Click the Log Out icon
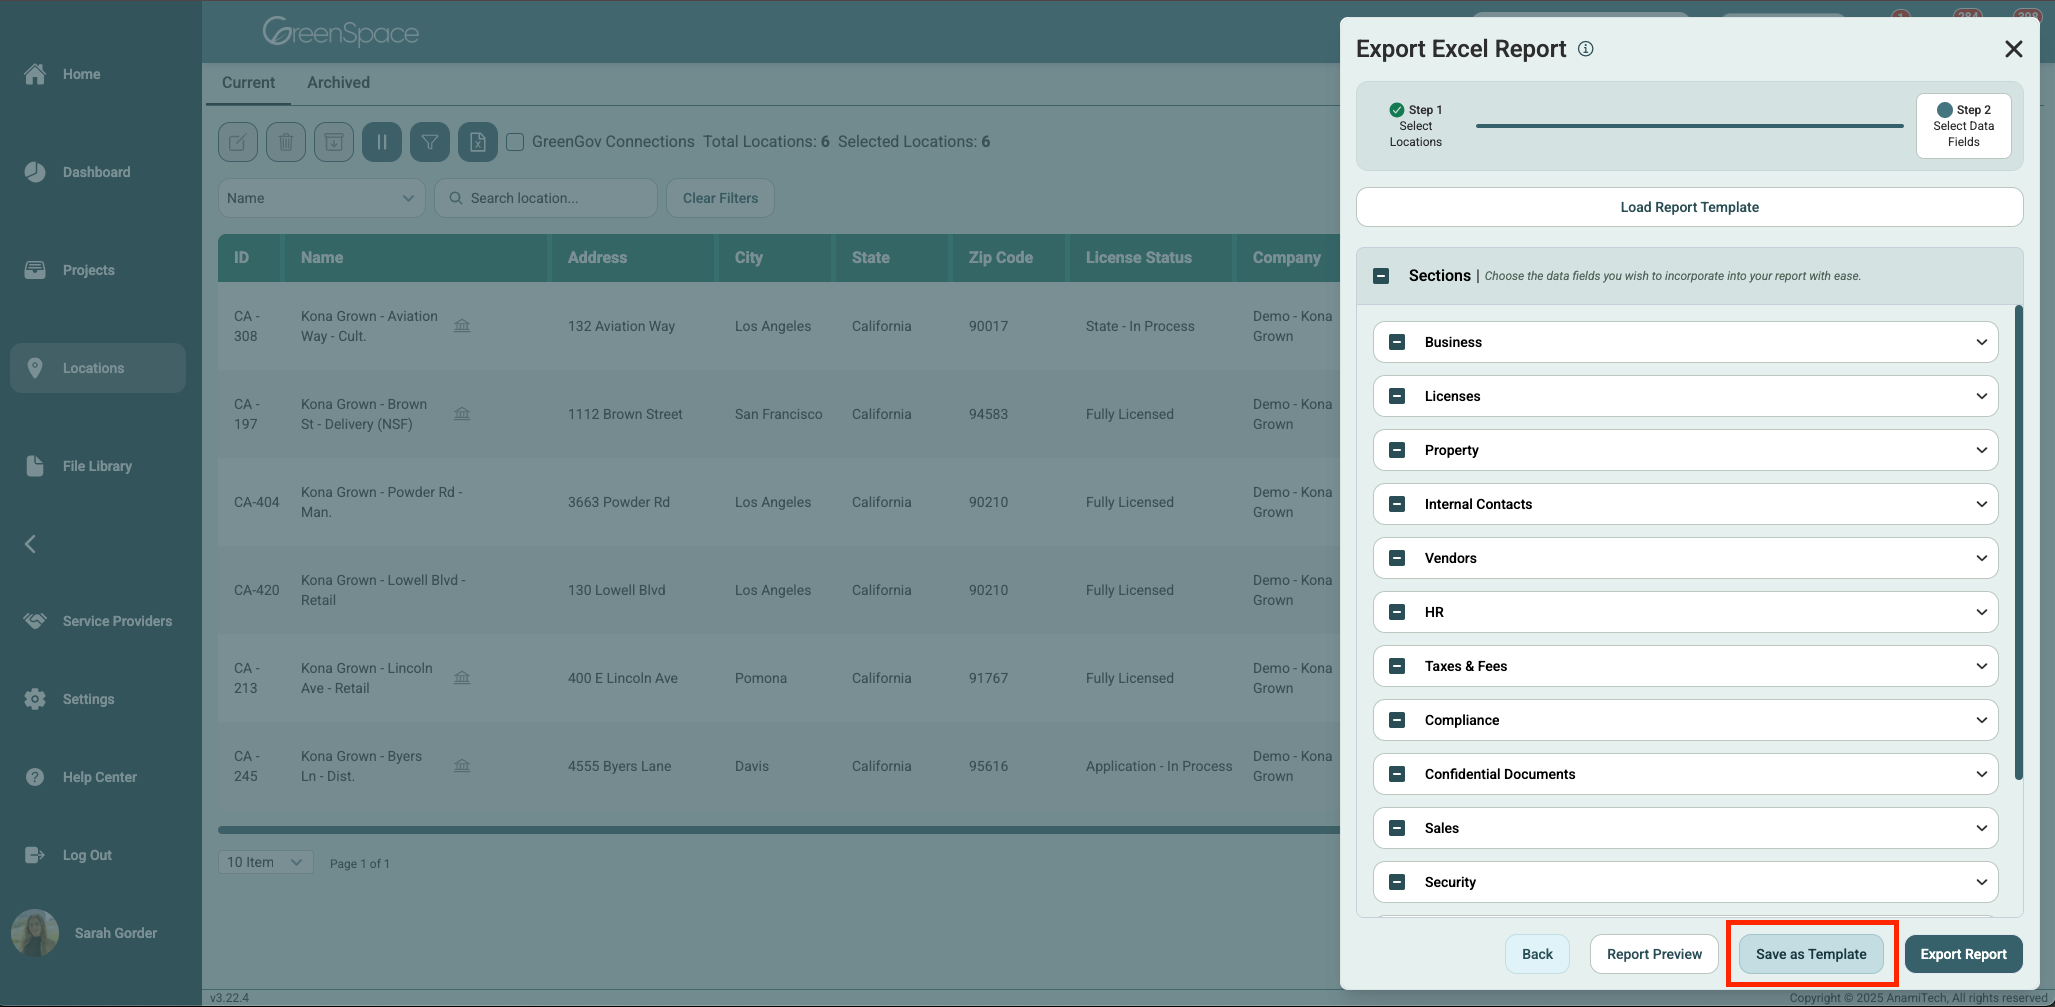 (35, 855)
